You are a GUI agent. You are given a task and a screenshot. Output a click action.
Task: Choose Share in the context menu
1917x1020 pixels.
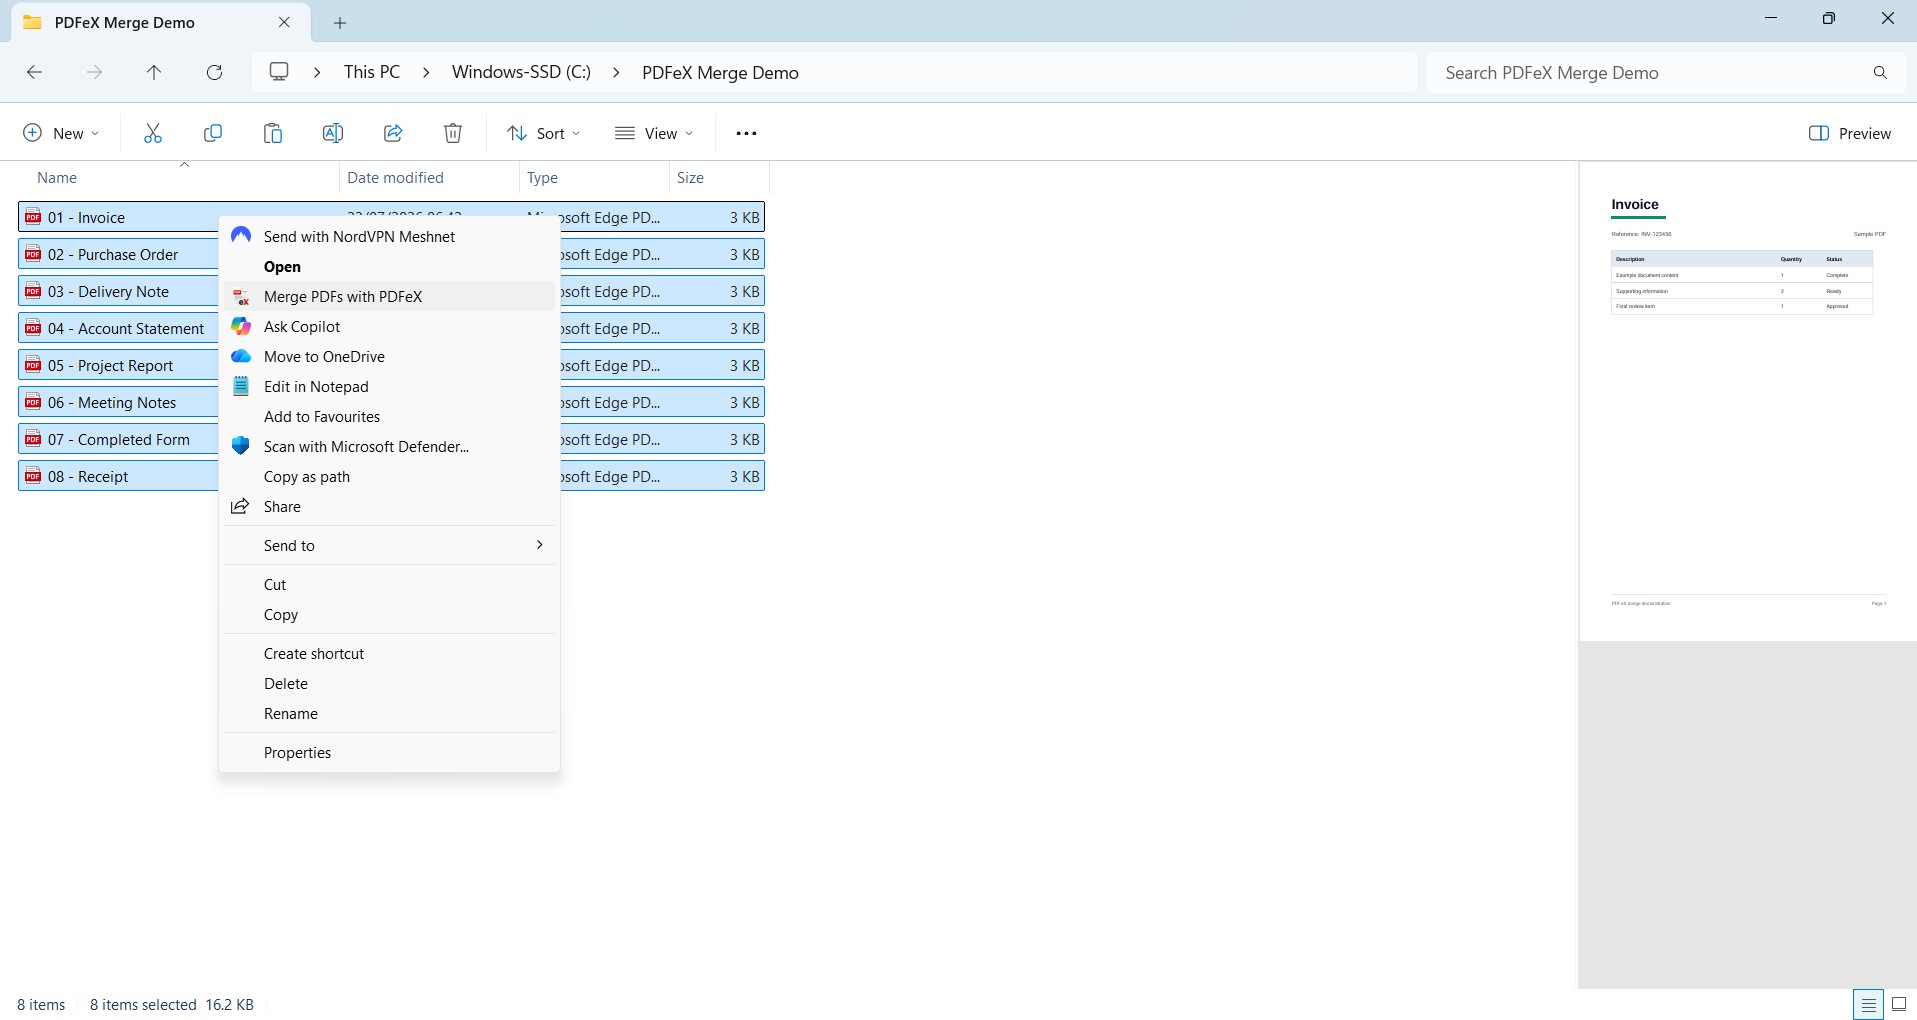click(389, 506)
